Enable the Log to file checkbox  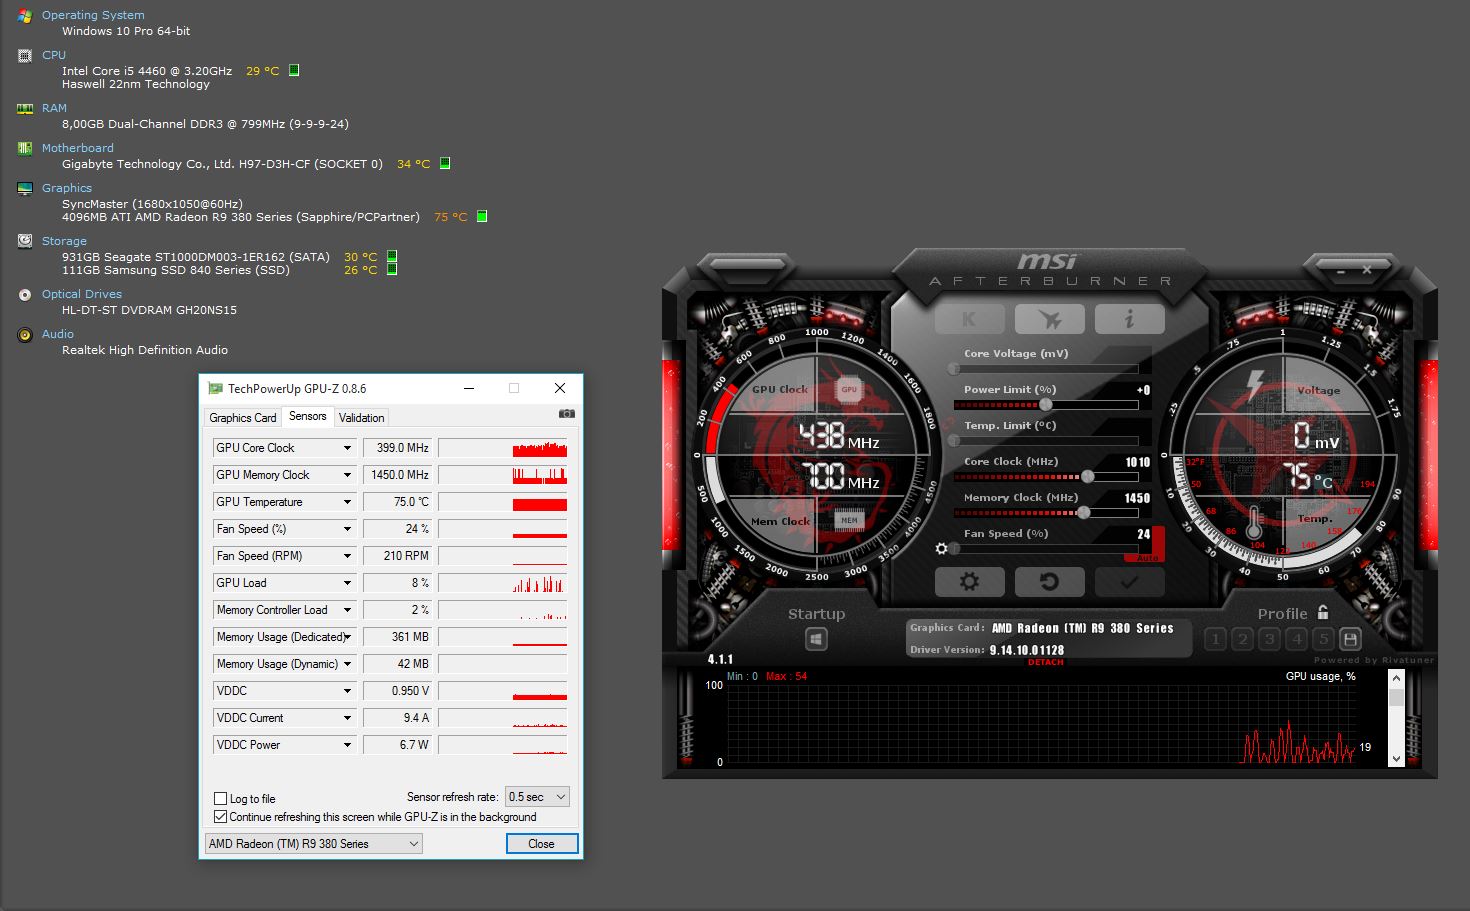(x=220, y=798)
